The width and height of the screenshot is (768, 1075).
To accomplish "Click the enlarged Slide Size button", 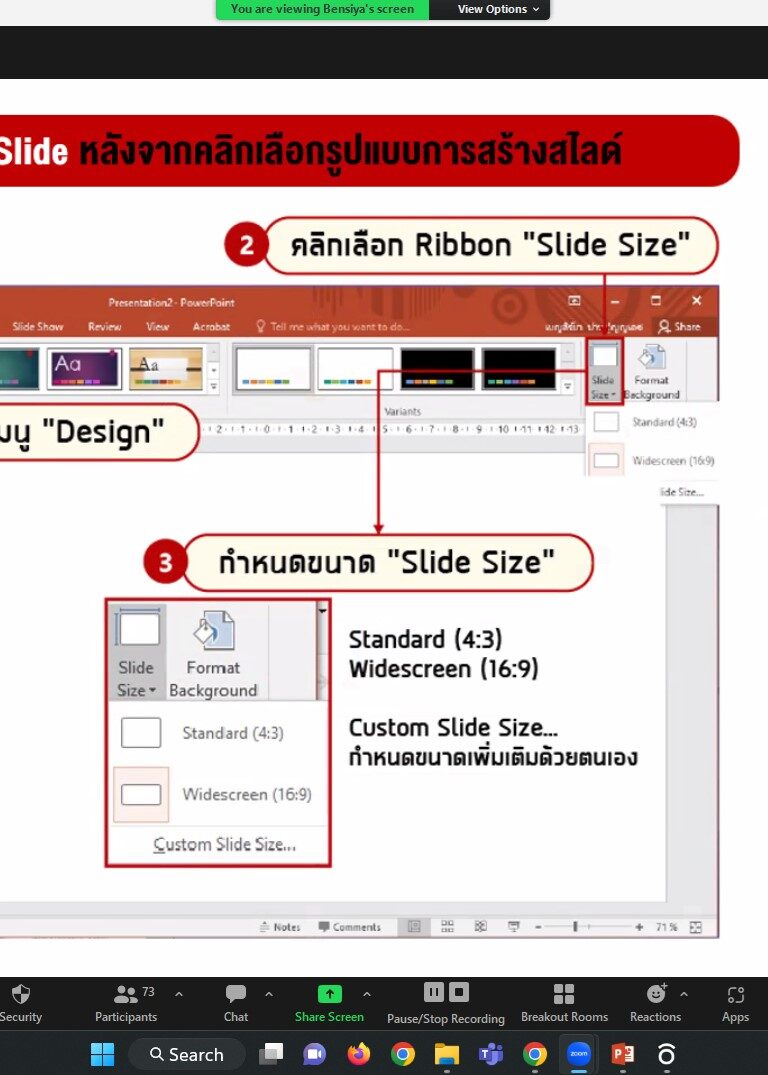I will 137,653.
